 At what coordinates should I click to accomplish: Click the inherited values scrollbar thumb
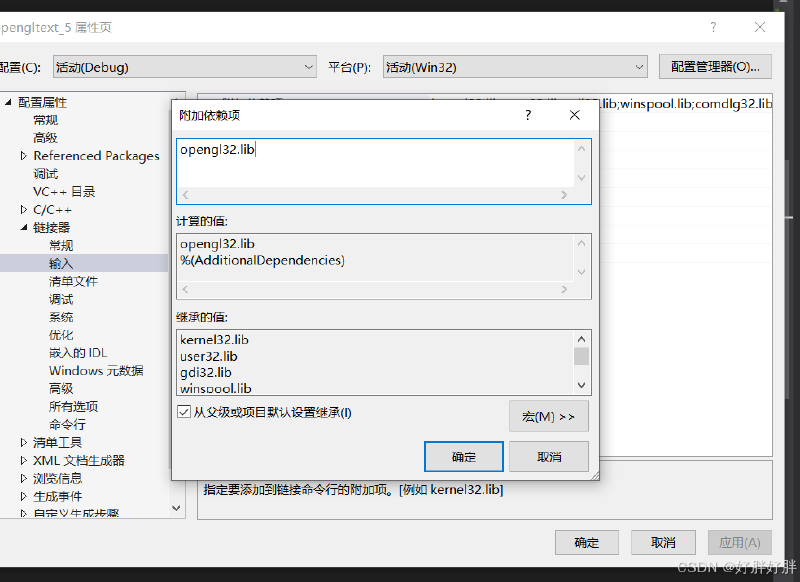[x=582, y=356]
